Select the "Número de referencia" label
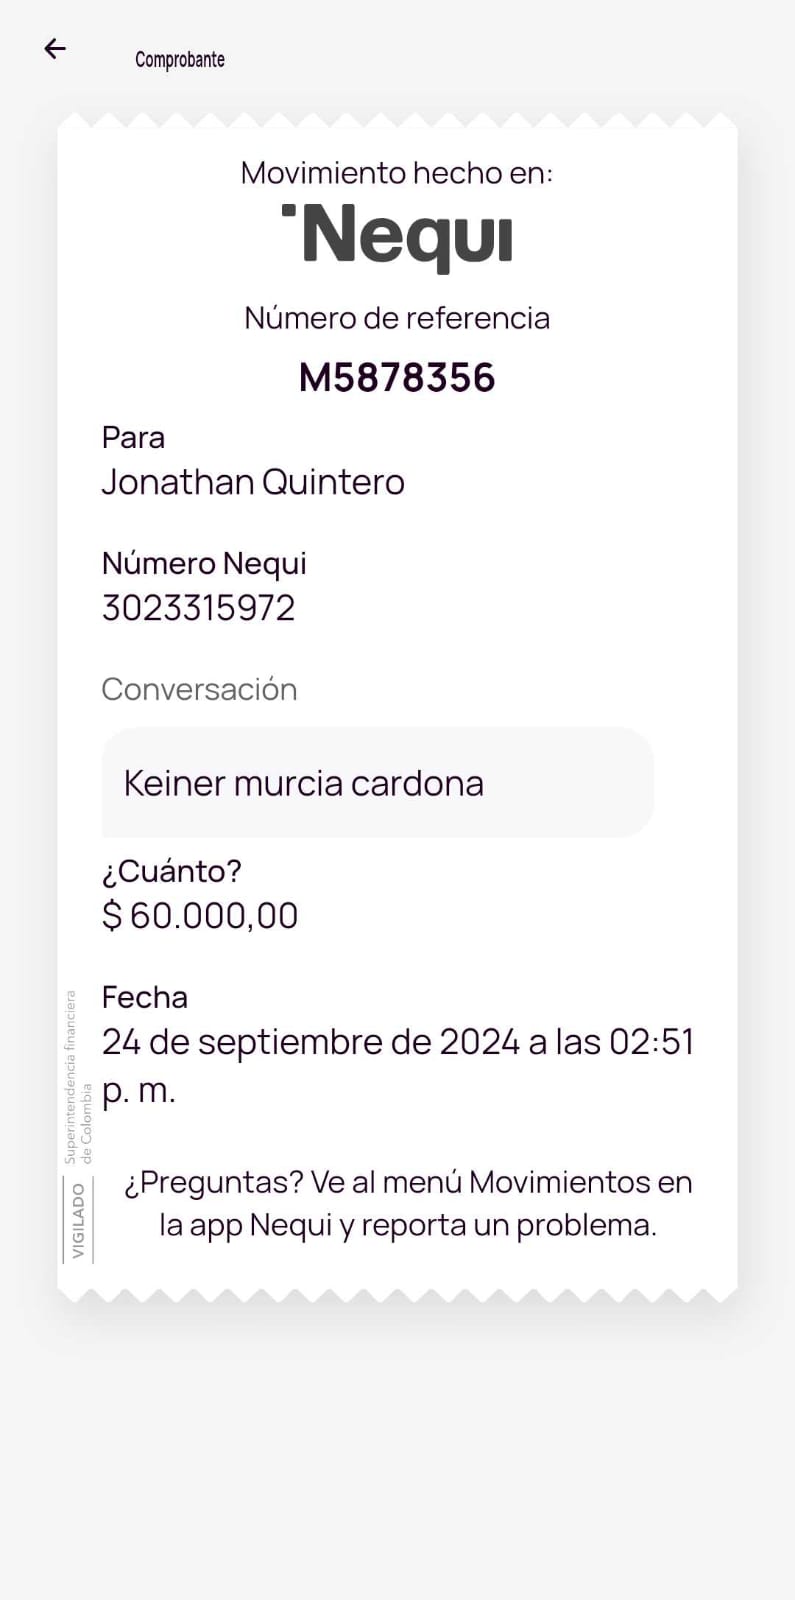Screen dimensions: 795x1600 [x=397, y=318]
